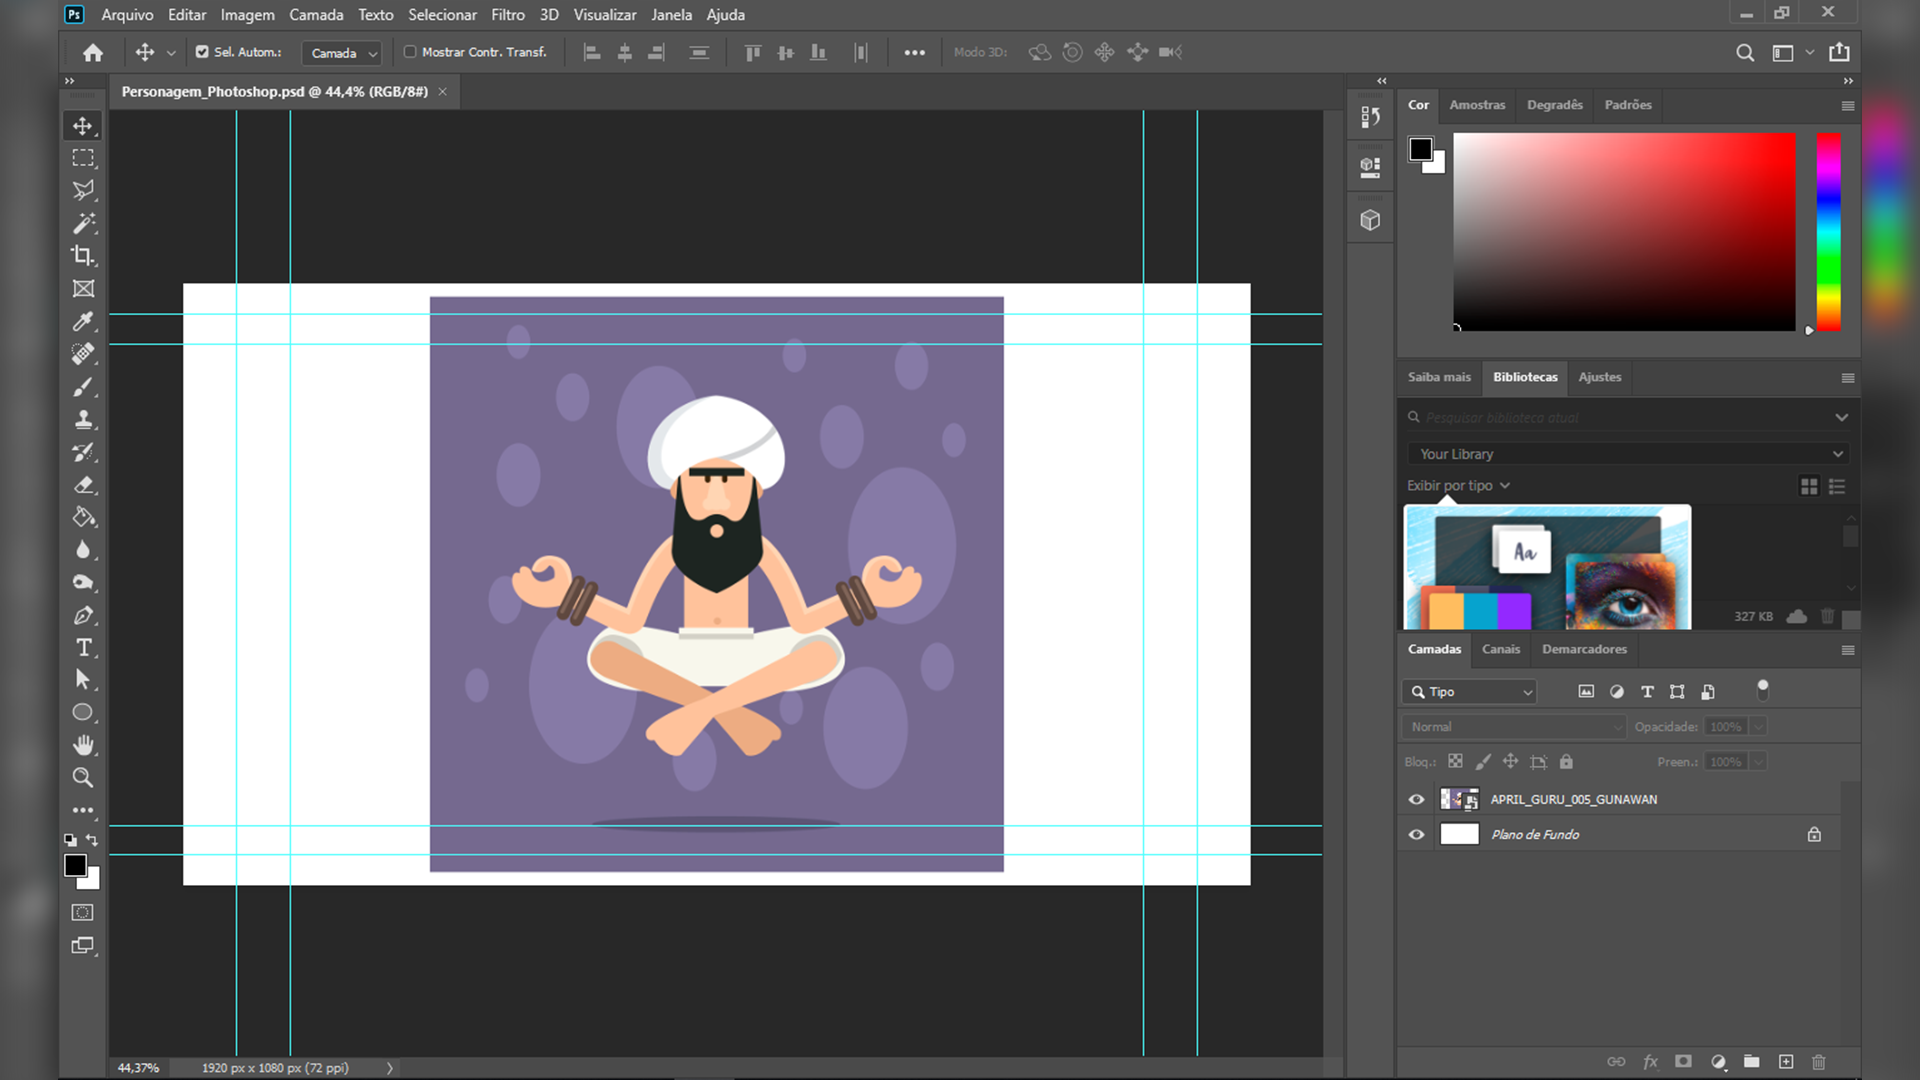
Task: Select the Move tool in toolbar
Action: point(83,126)
